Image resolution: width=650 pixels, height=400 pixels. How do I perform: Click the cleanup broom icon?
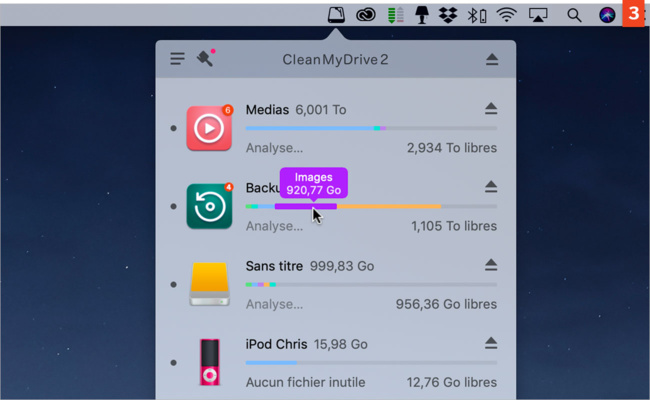point(206,58)
